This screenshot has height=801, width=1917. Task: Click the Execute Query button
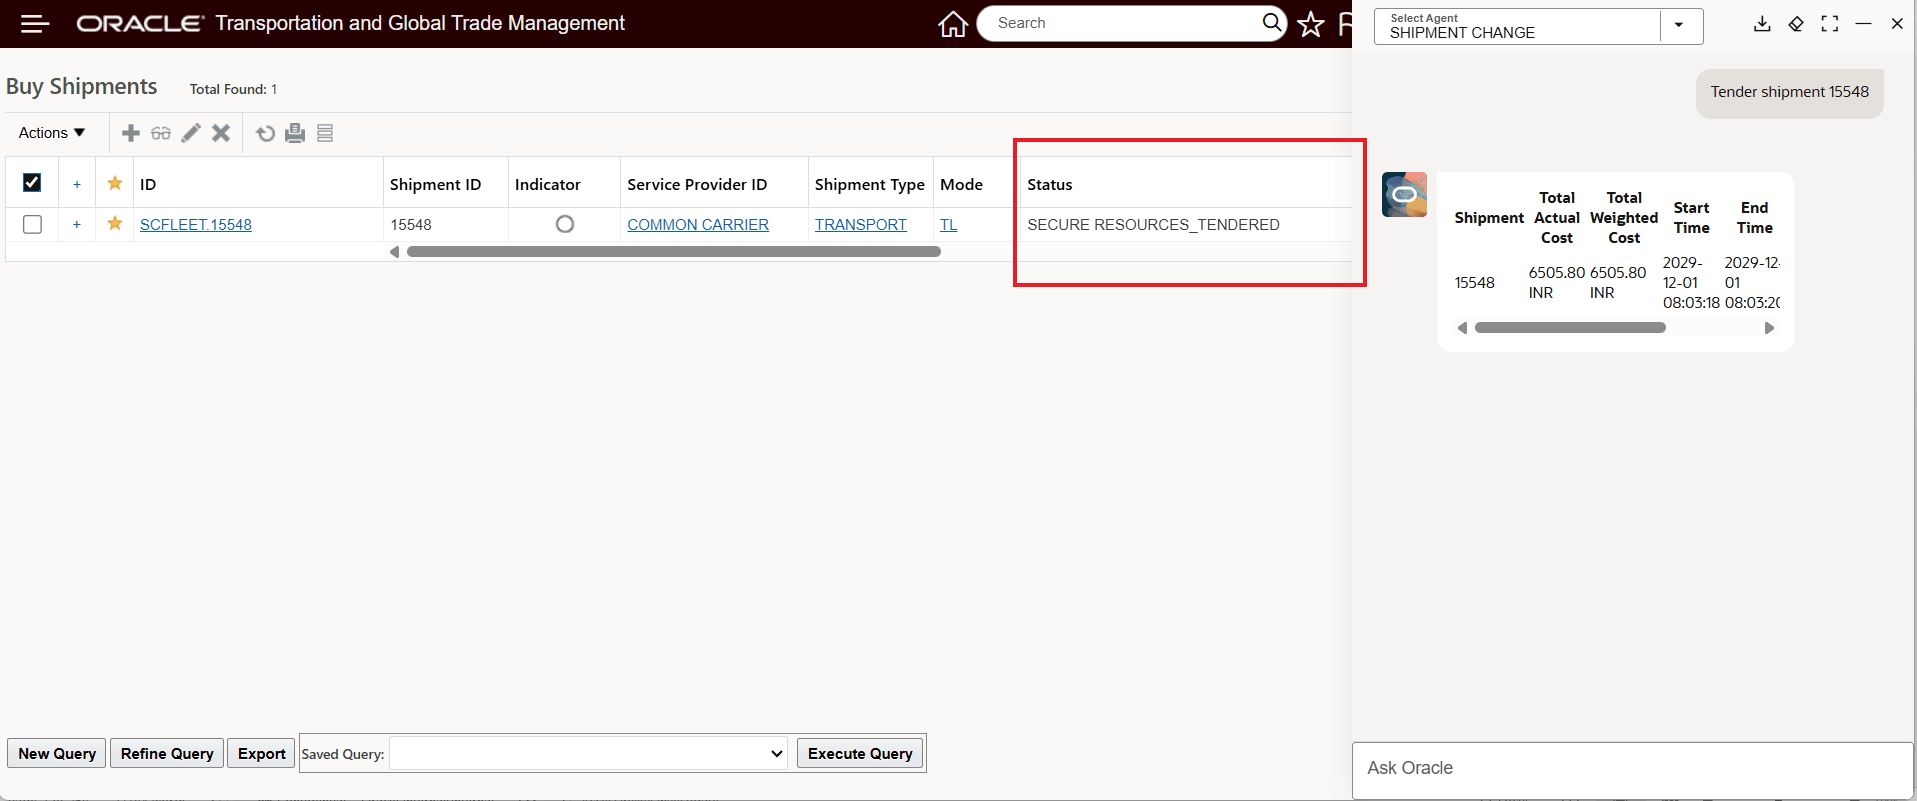pyautogui.click(x=860, y=753)
